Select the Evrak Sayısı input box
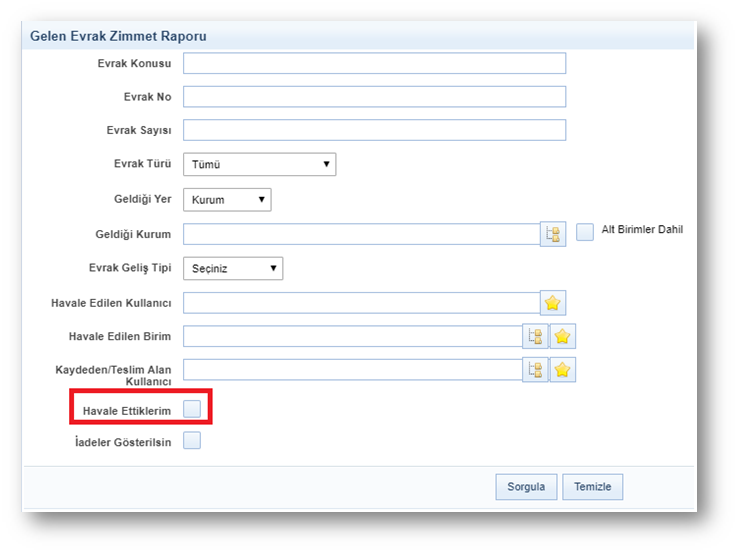 click(x=374, y=131)
